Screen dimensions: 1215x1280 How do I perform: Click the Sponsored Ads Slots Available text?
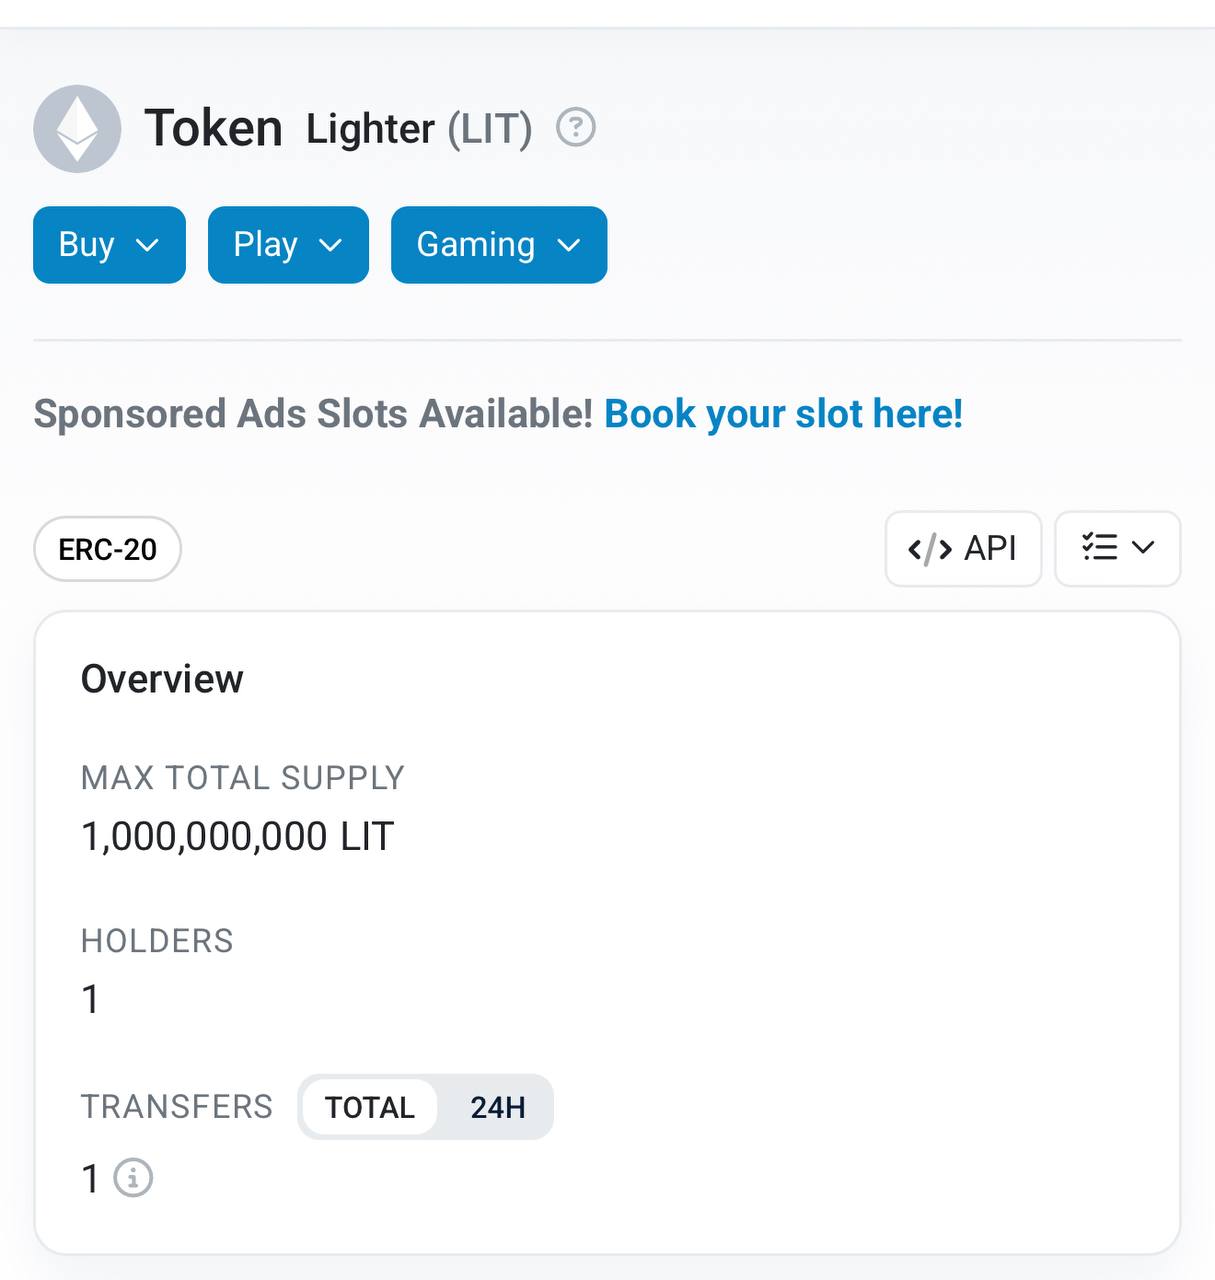pyautogui.click(x=313, y=414)
